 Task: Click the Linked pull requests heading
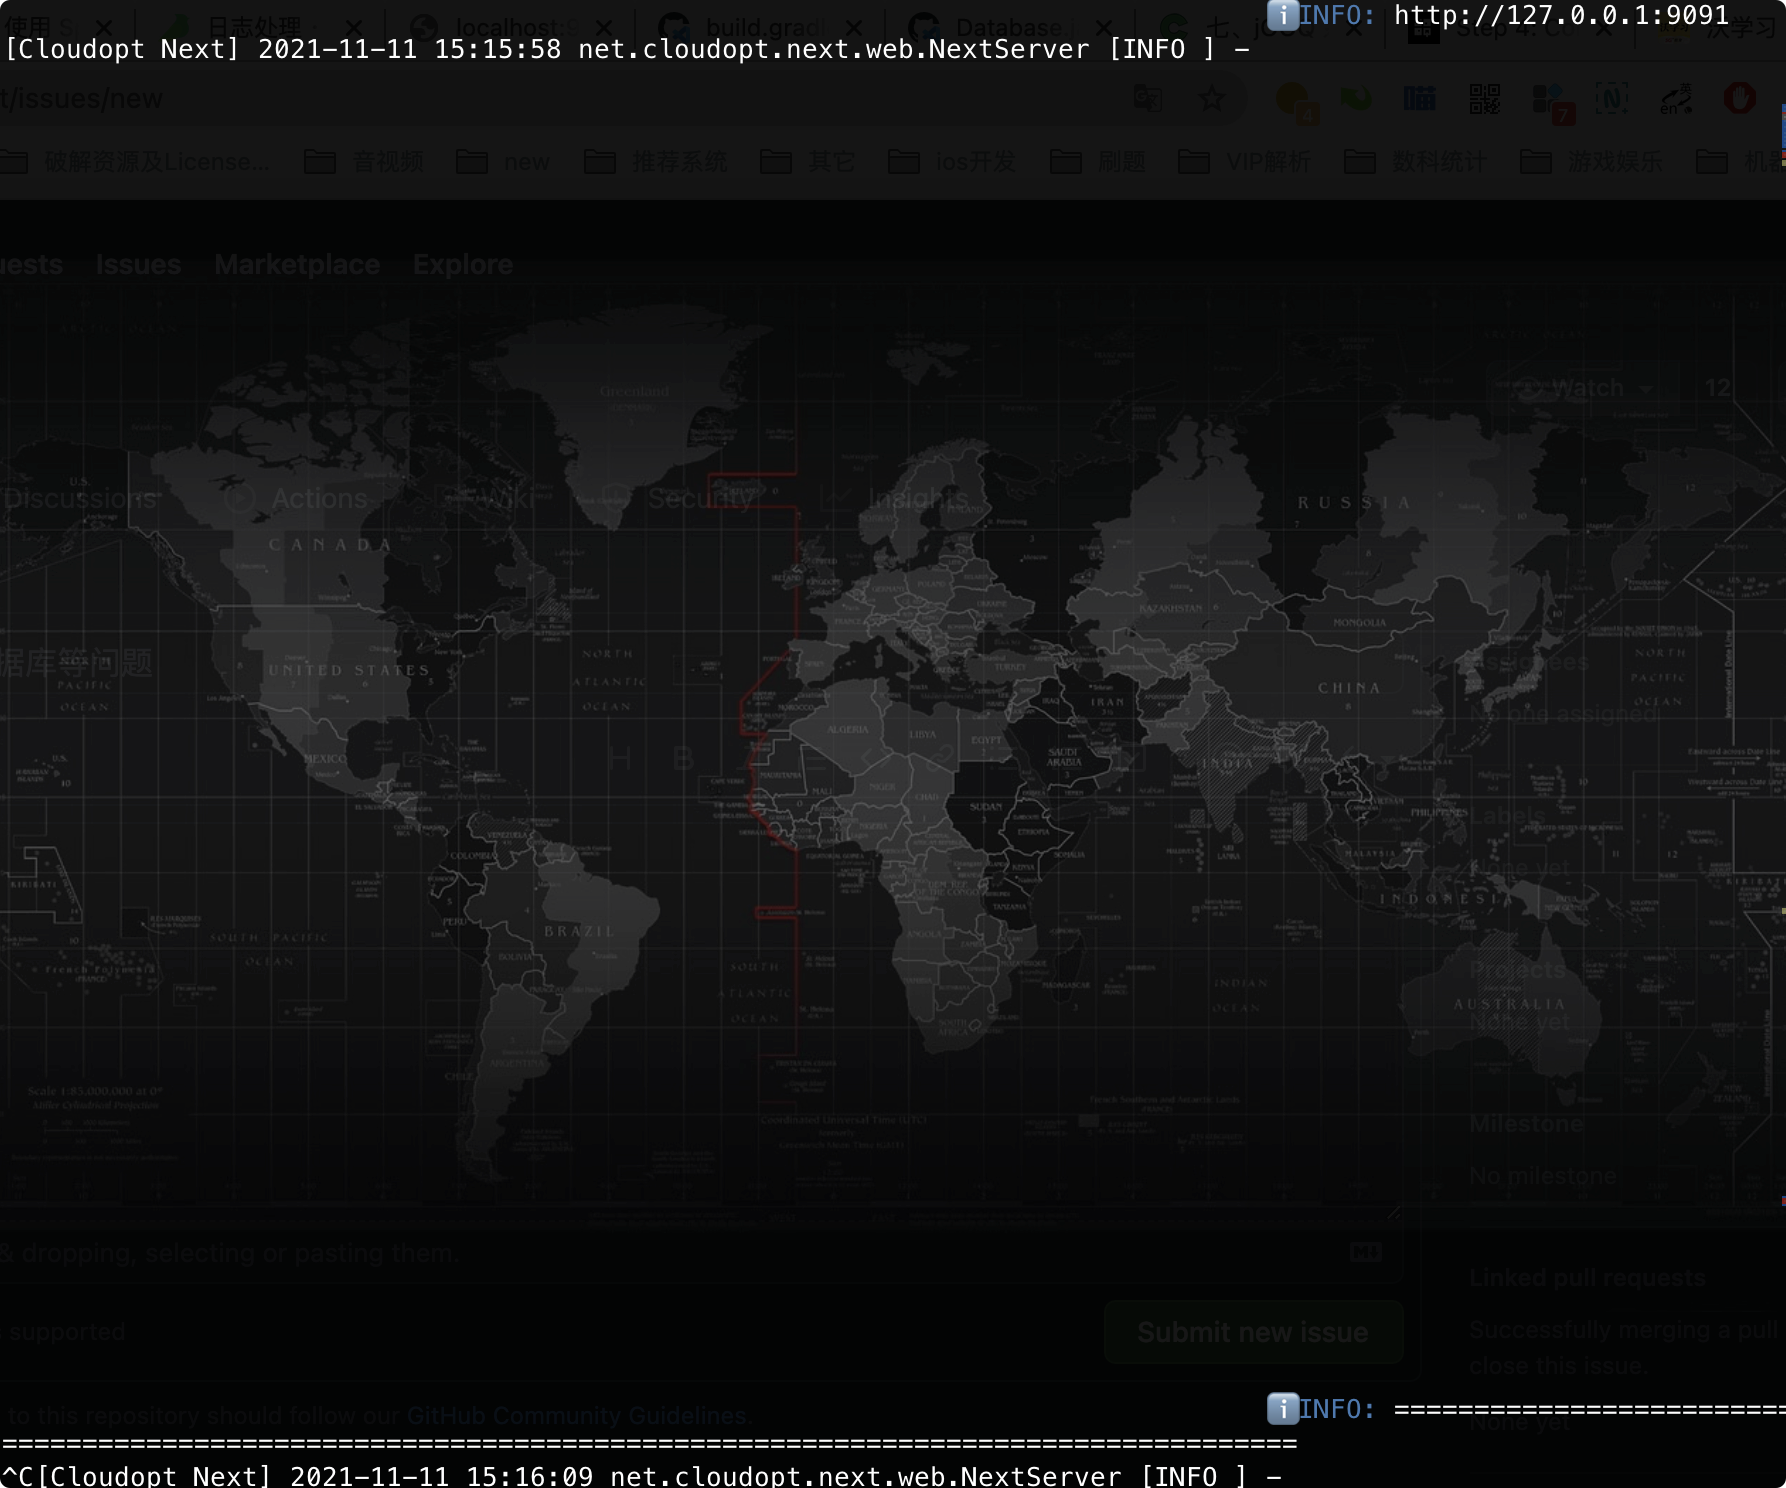point(1587,1278)
